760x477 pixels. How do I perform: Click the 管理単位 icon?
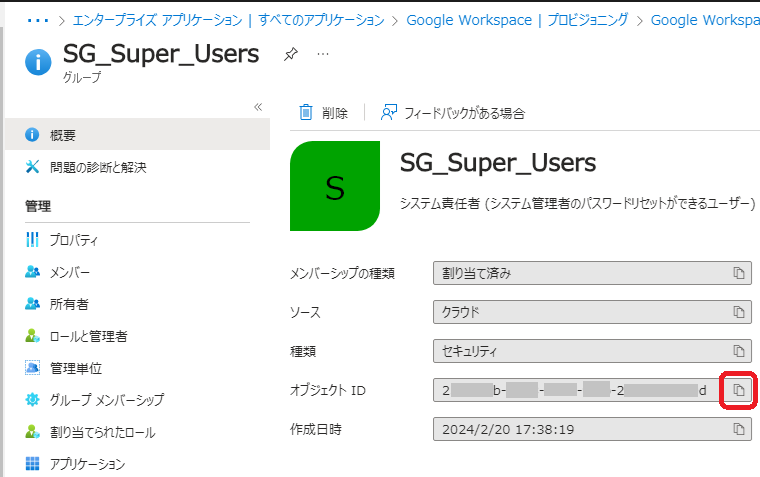[32, 368]
